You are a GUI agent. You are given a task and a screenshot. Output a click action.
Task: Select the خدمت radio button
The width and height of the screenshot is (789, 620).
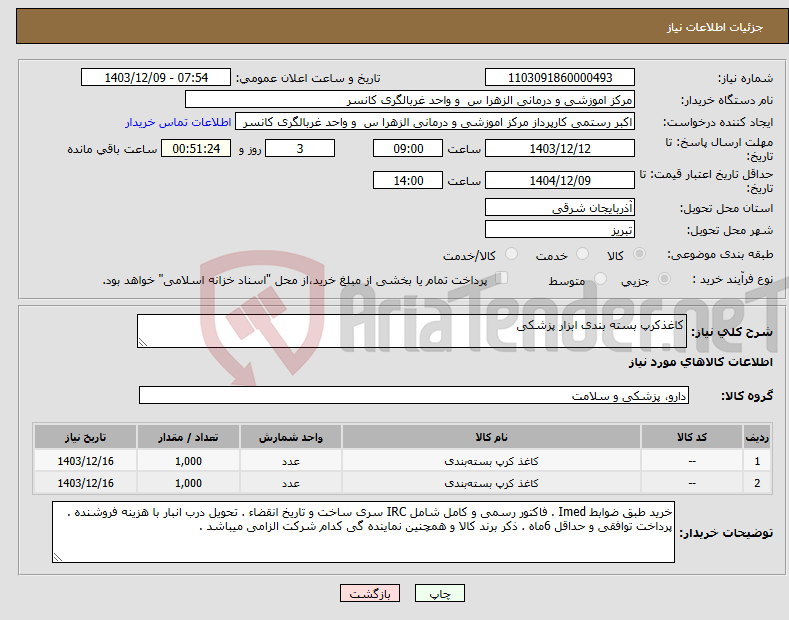click(582, 254)
